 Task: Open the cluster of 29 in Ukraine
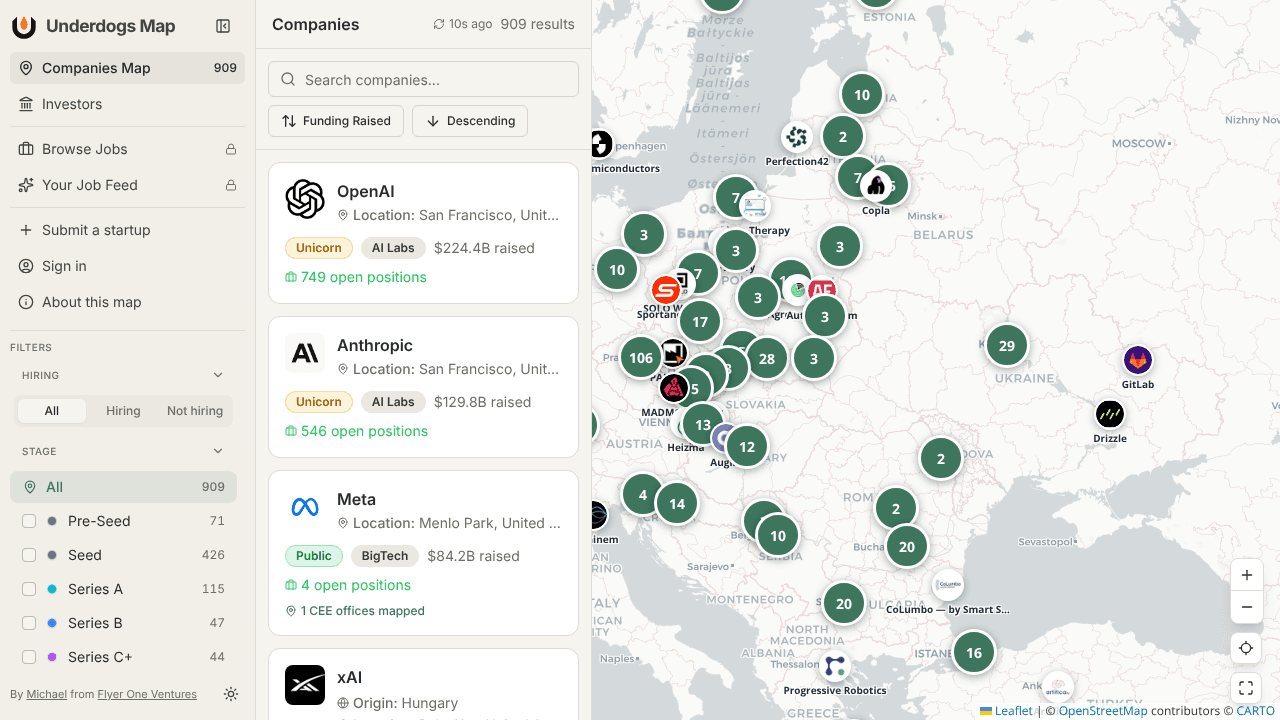(1007, 346)
